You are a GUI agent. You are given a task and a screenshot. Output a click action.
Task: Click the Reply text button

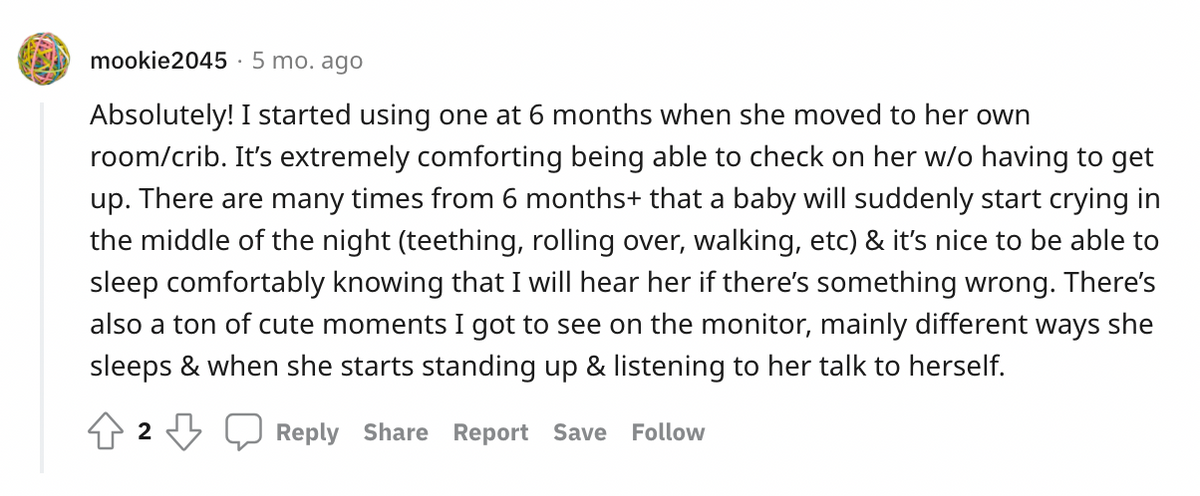tap(307, 432)
